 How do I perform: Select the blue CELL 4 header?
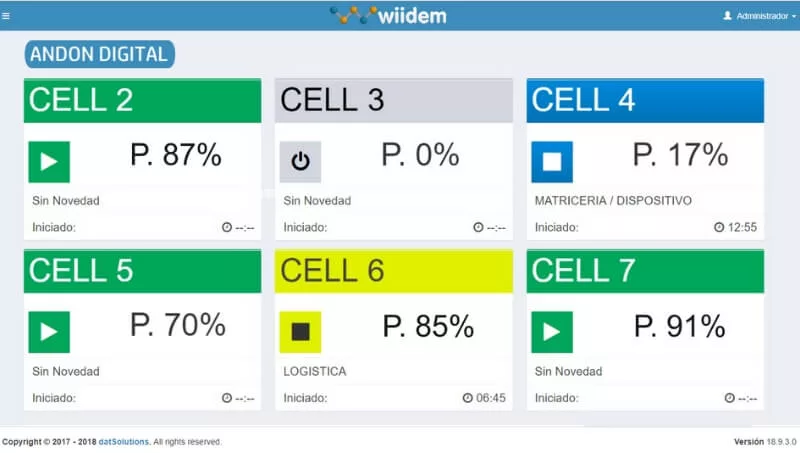[645, 100]
